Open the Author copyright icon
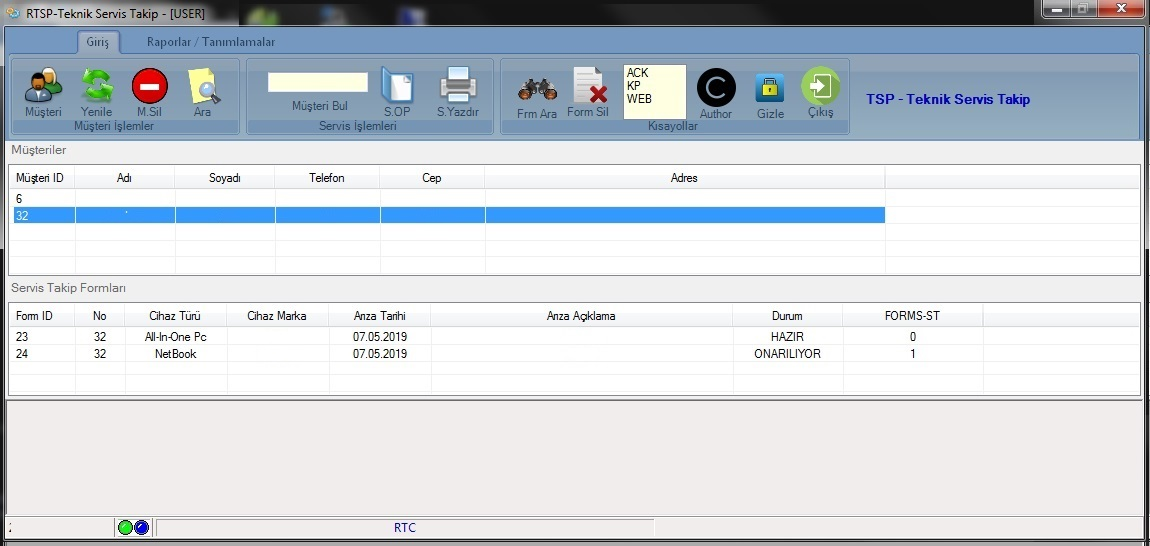This screenshot has height=546, width=1150. pos(716,87)
